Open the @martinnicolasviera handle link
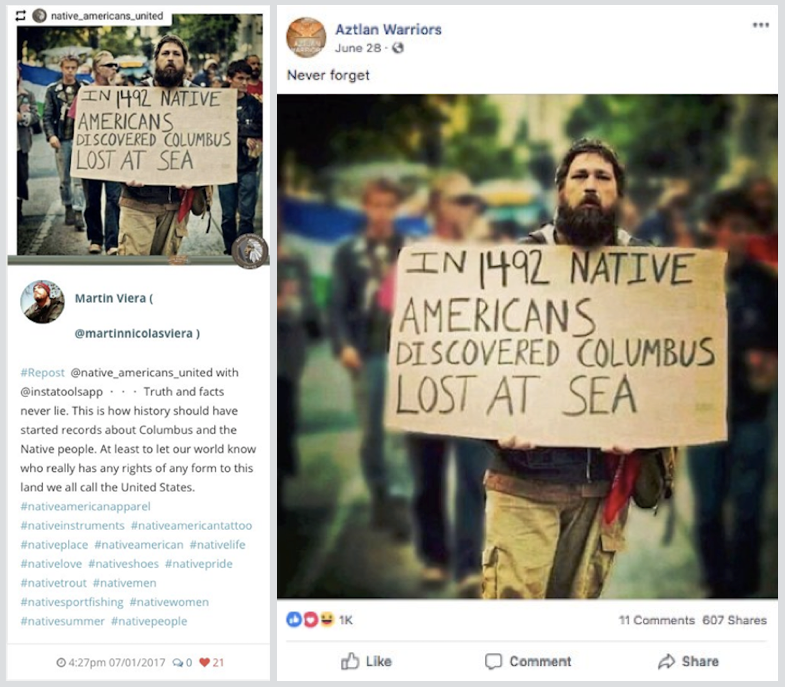Image resolution: width=785 pixels, height=687 pixels. tap(137, 333)
